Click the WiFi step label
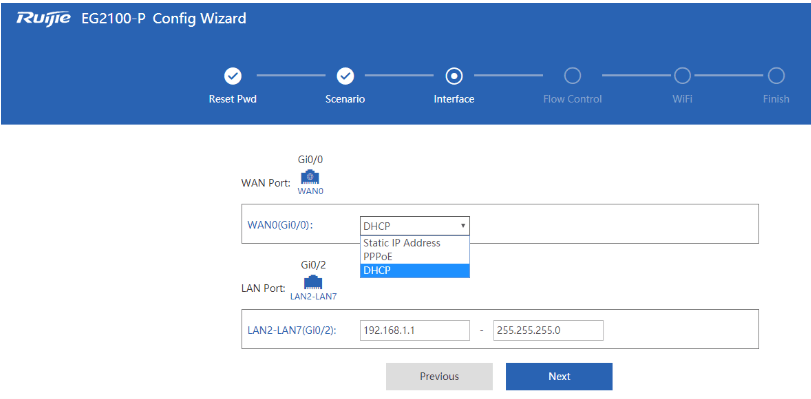Screen dimensions: 811x399 click(682, 99)
